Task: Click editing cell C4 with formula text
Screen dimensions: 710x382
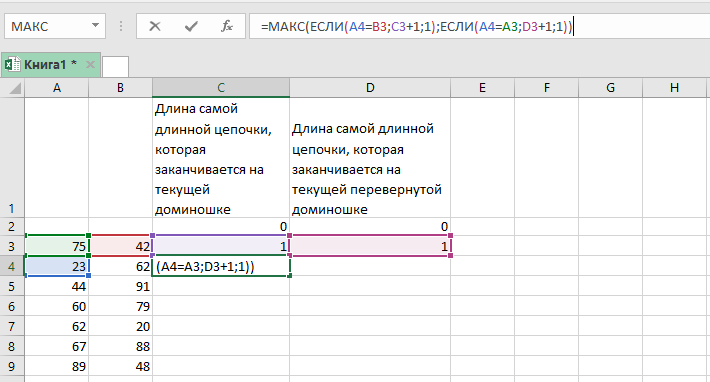Action: [221, 266]
